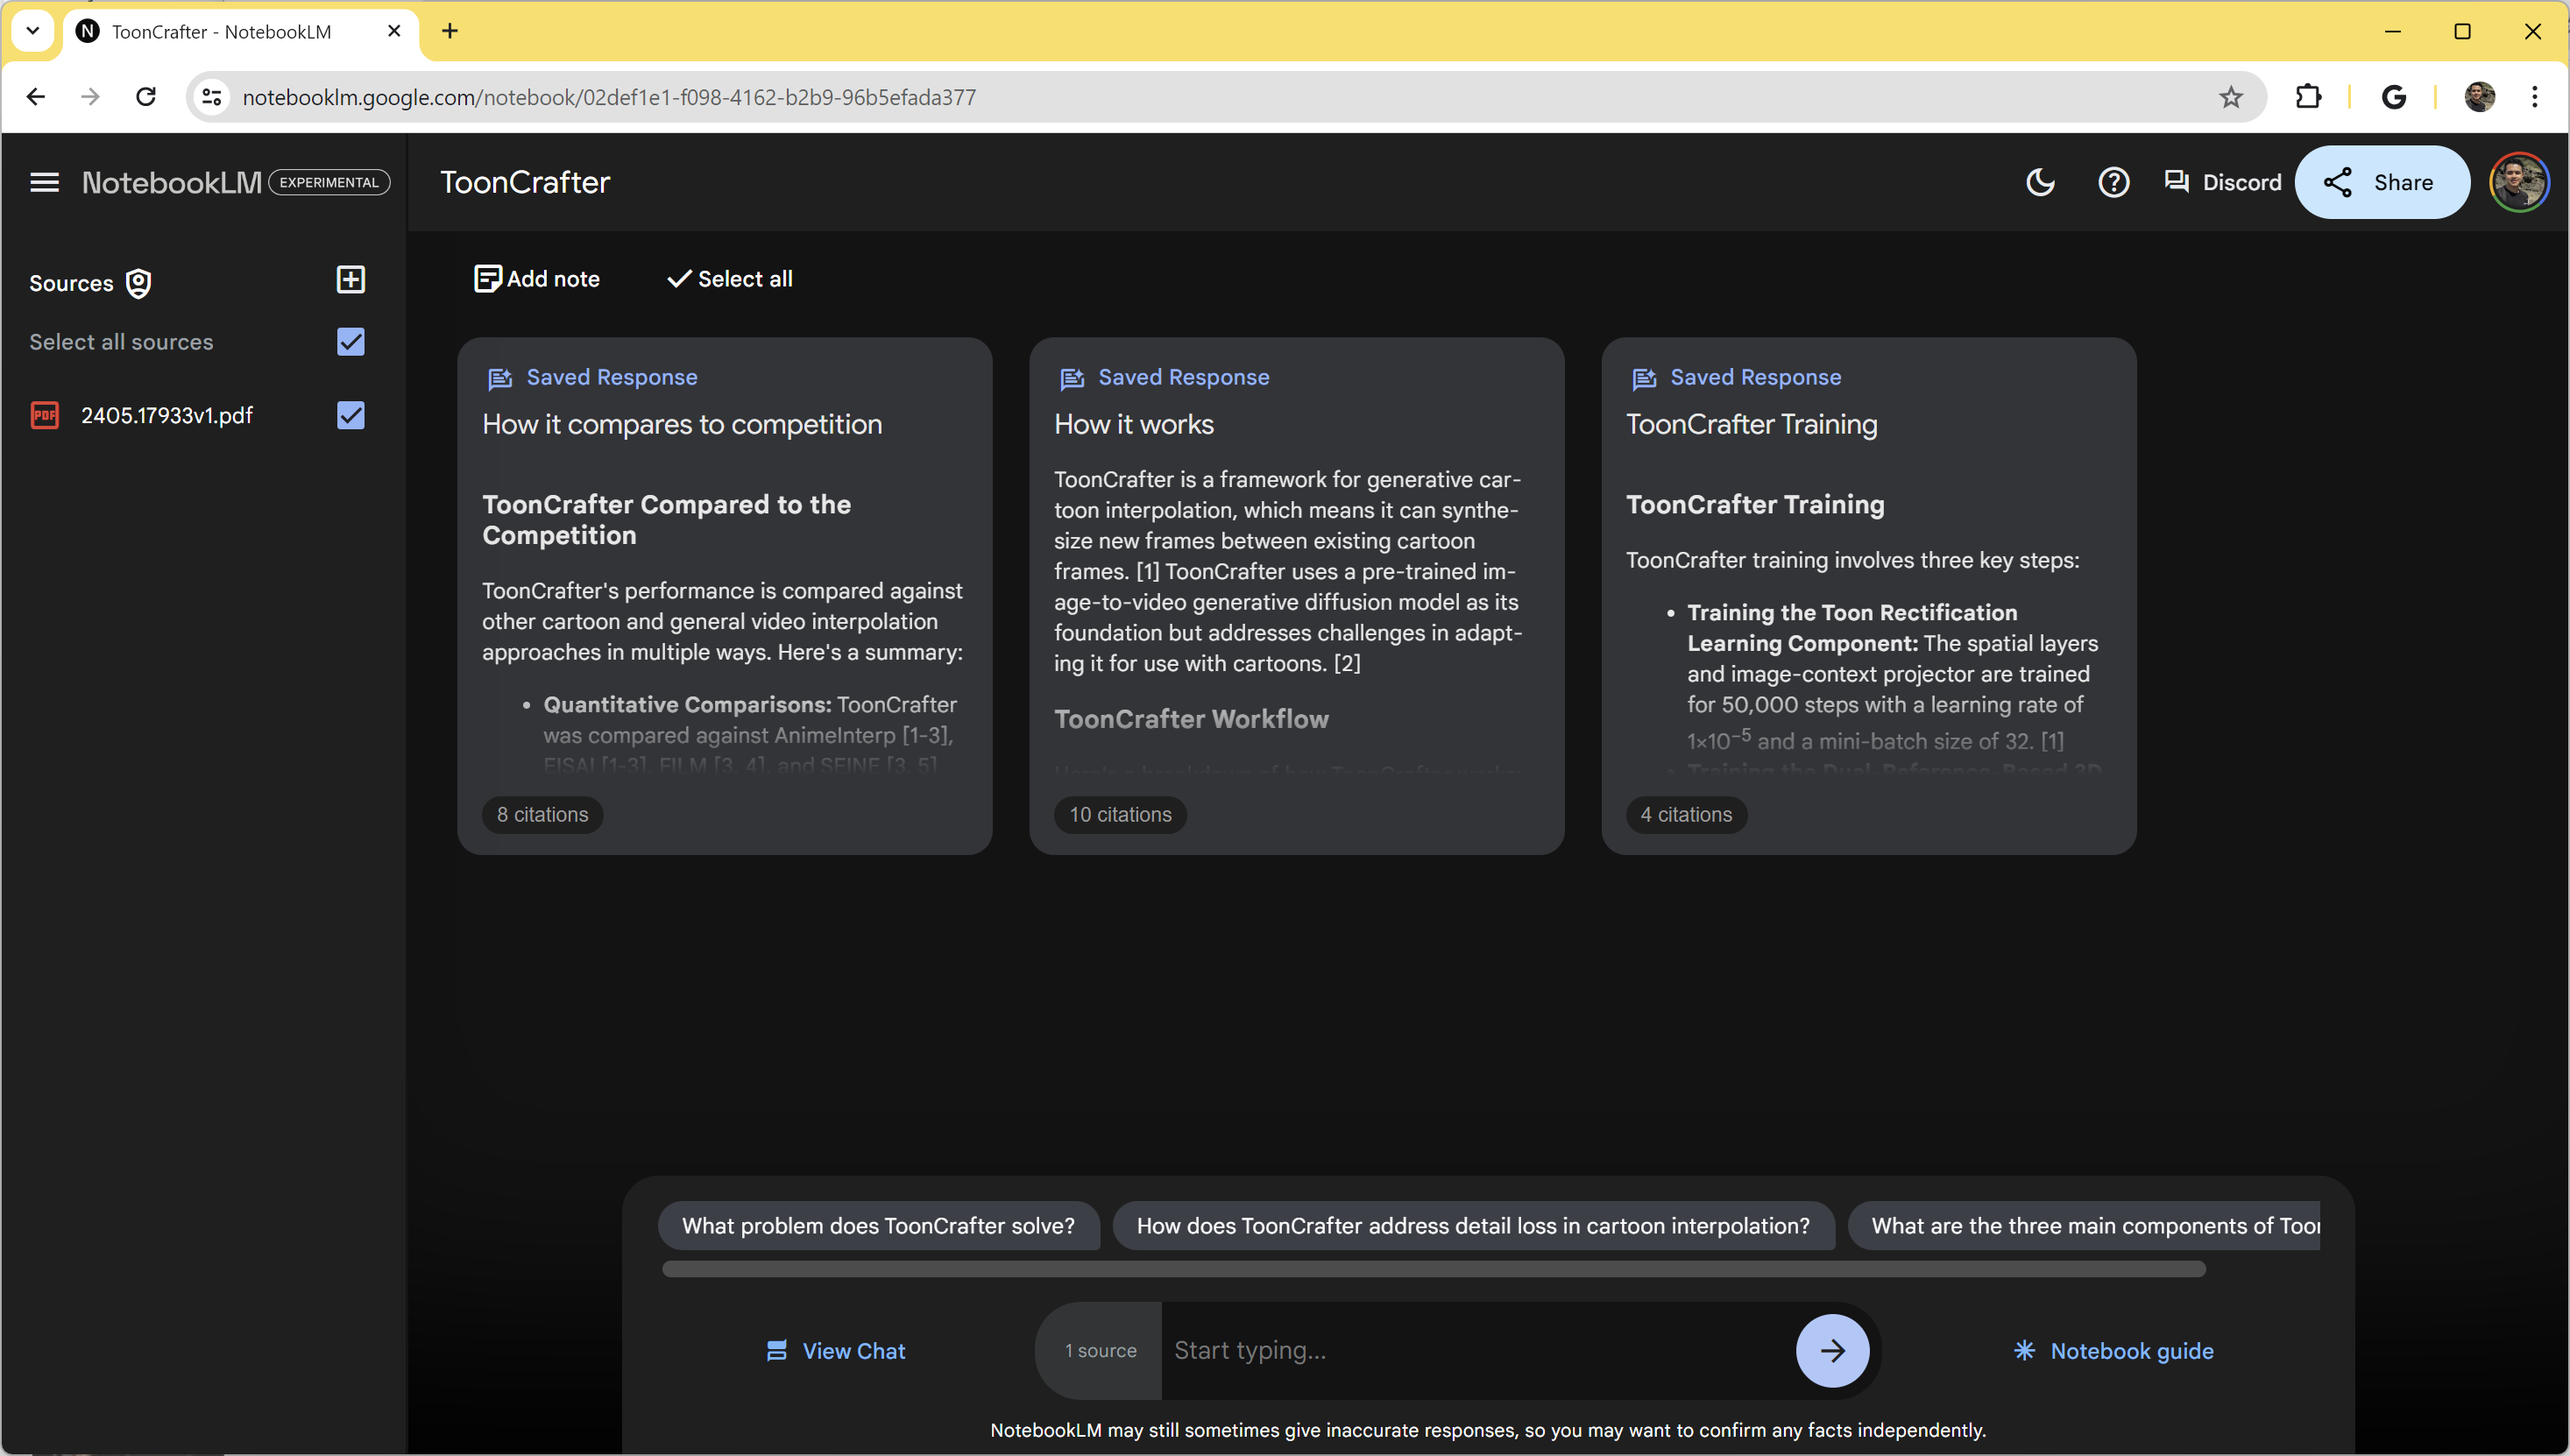Click the Share button
This screenshot has width=2570, height=1456.
point(2379,181)
